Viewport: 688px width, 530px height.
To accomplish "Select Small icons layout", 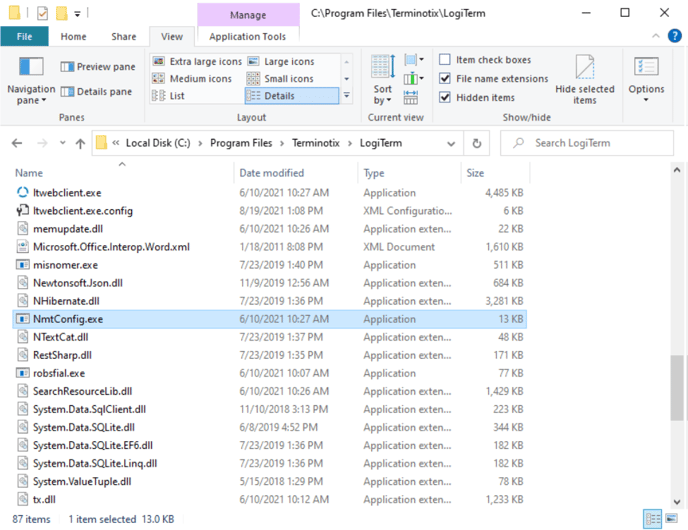I will (280, 79).
